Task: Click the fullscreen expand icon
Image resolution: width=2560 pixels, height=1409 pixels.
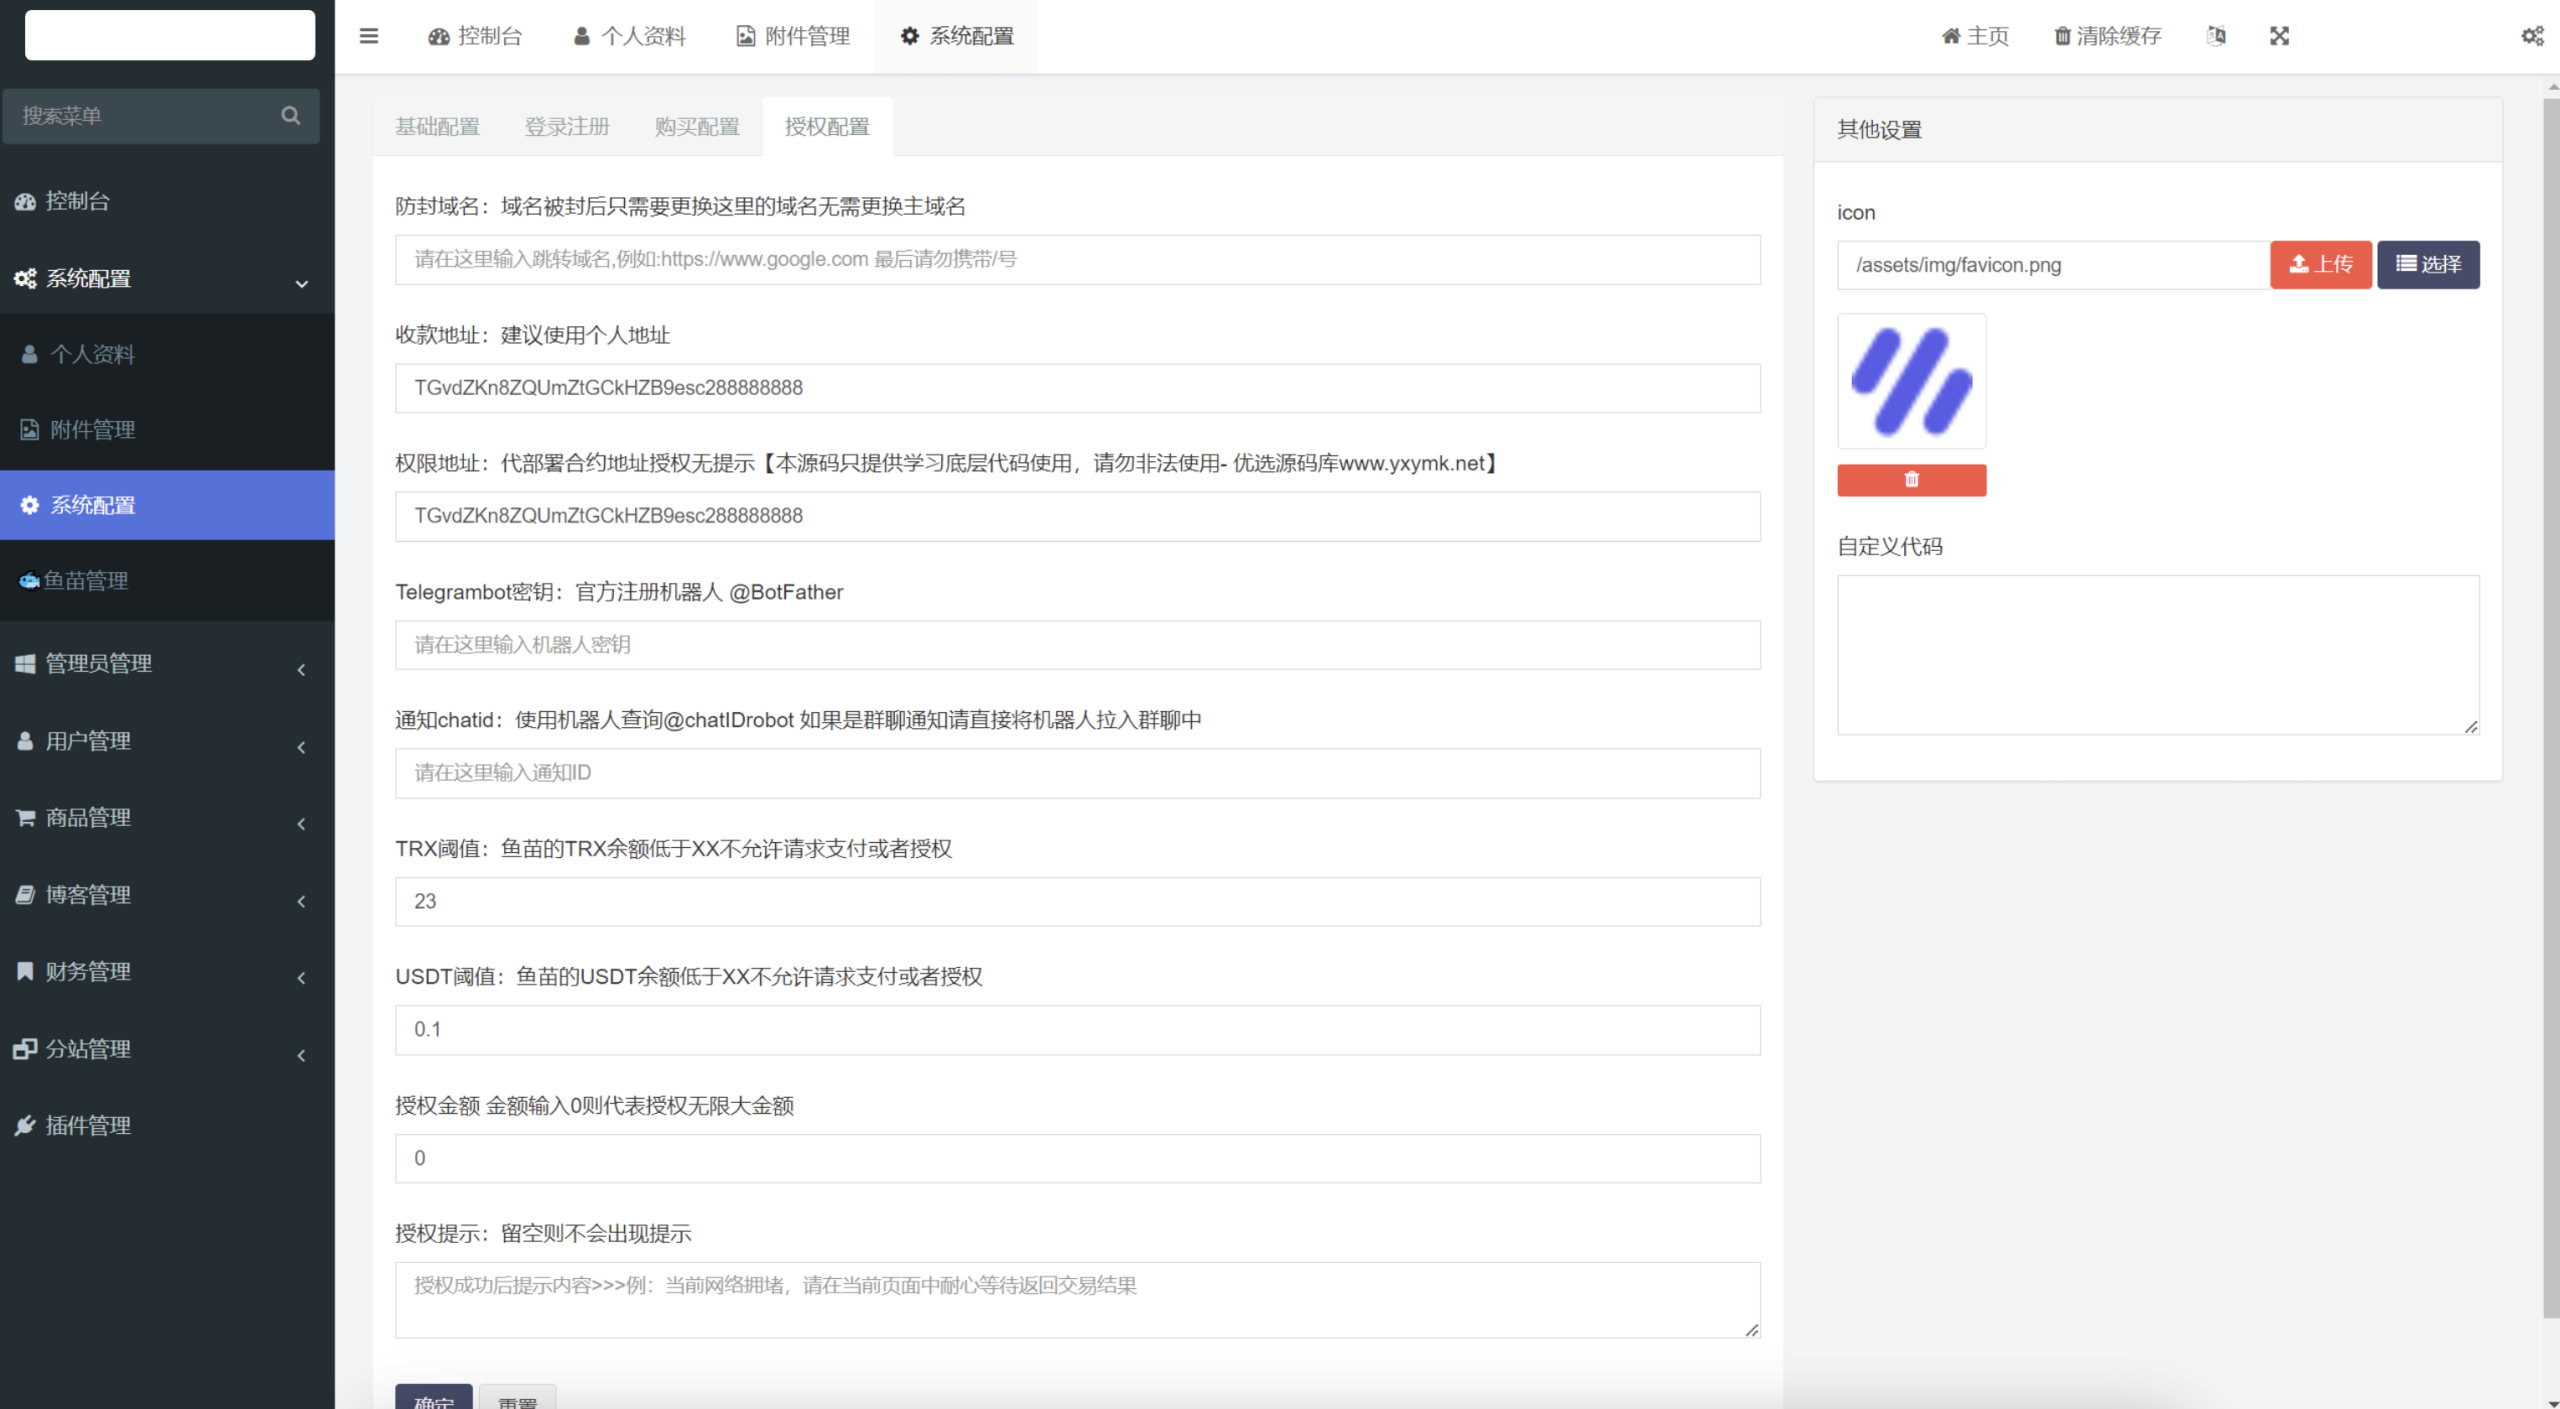Action: [x=2279, y=36]
